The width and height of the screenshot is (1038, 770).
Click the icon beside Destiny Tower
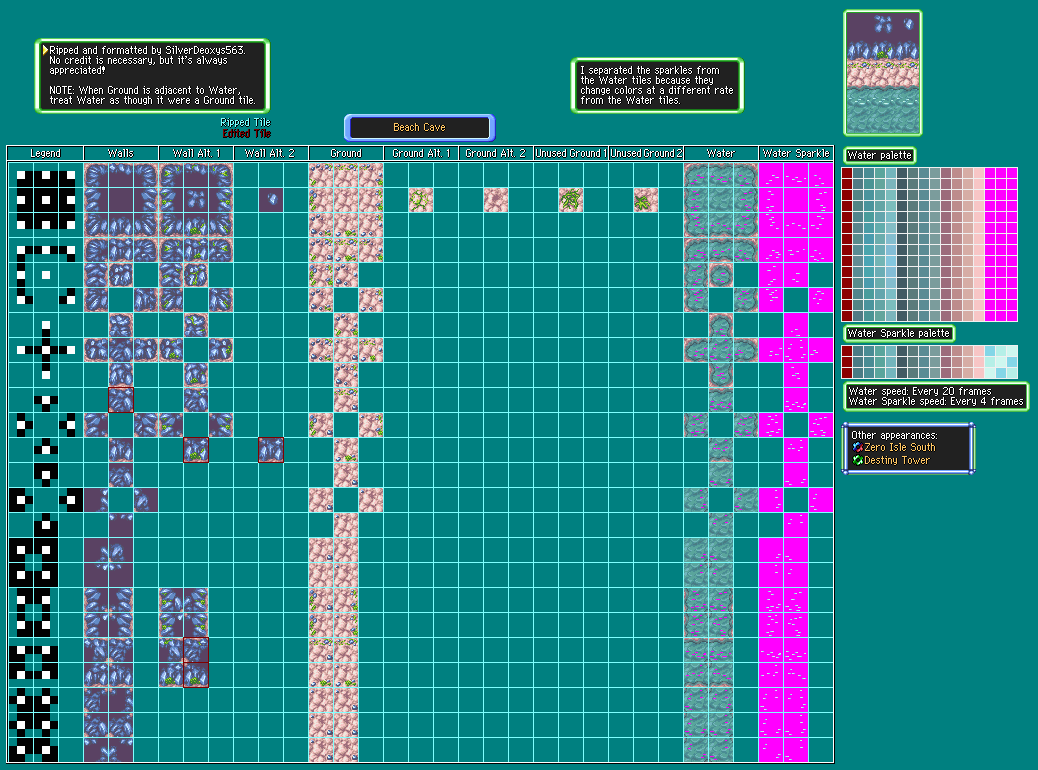point(858,460)
